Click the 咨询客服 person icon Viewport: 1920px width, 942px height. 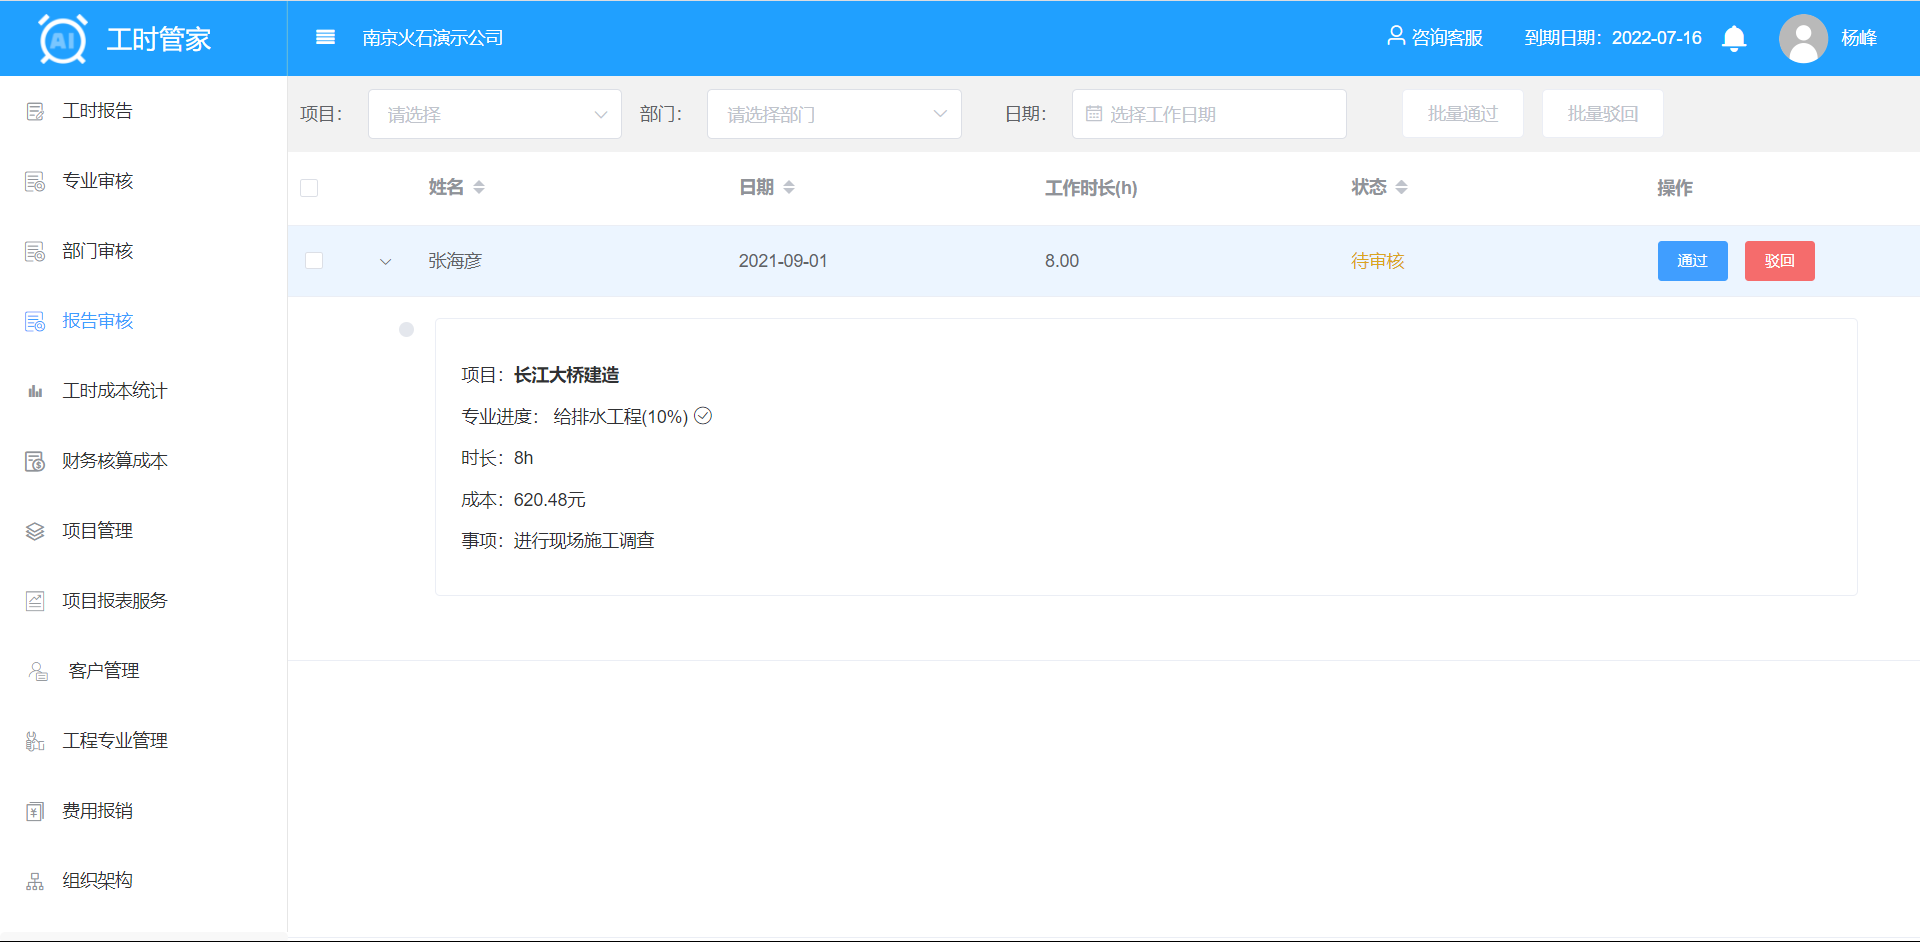click(1396, 37)
